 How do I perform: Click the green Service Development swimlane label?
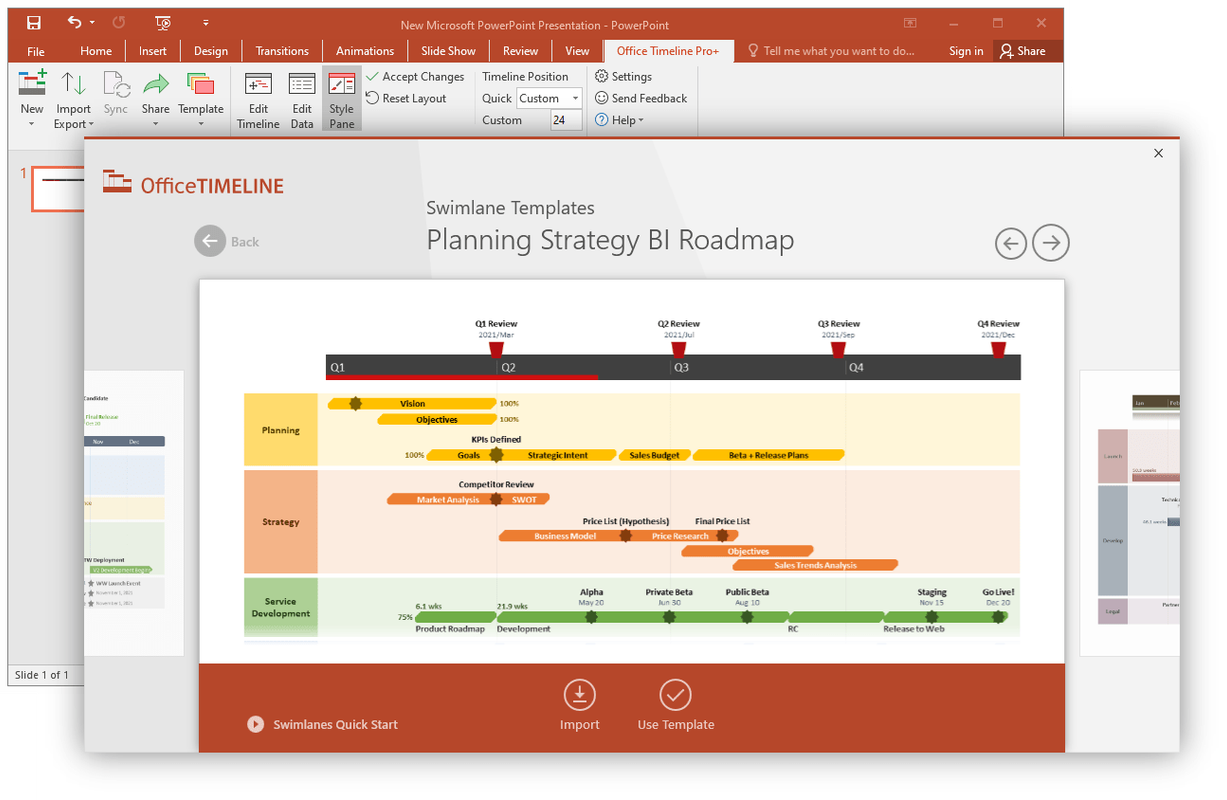coord(281,608)
